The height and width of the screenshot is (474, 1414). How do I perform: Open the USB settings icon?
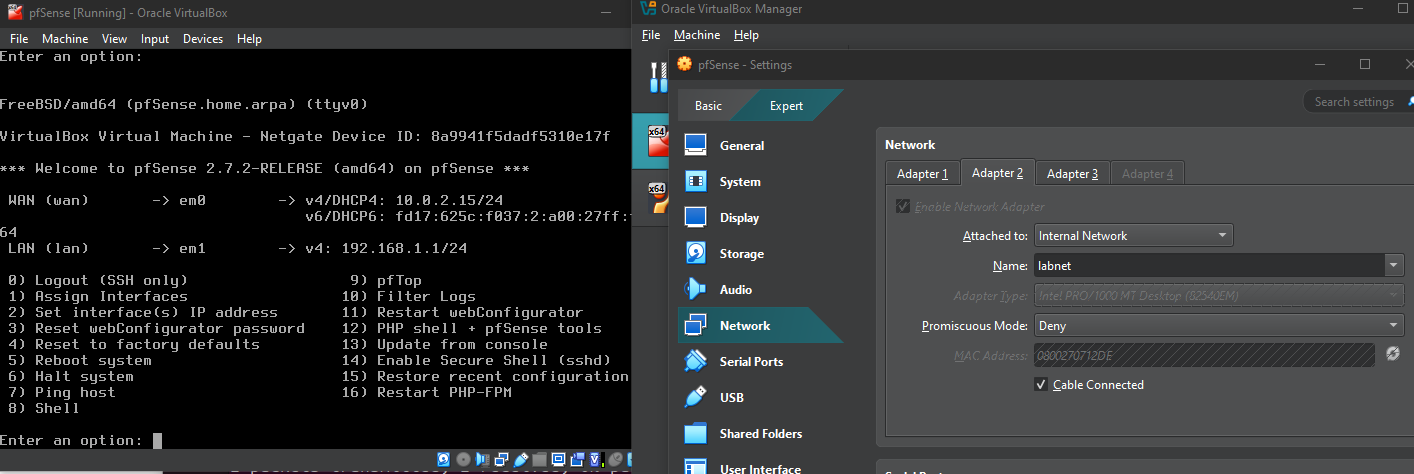(x=696, y=397)
